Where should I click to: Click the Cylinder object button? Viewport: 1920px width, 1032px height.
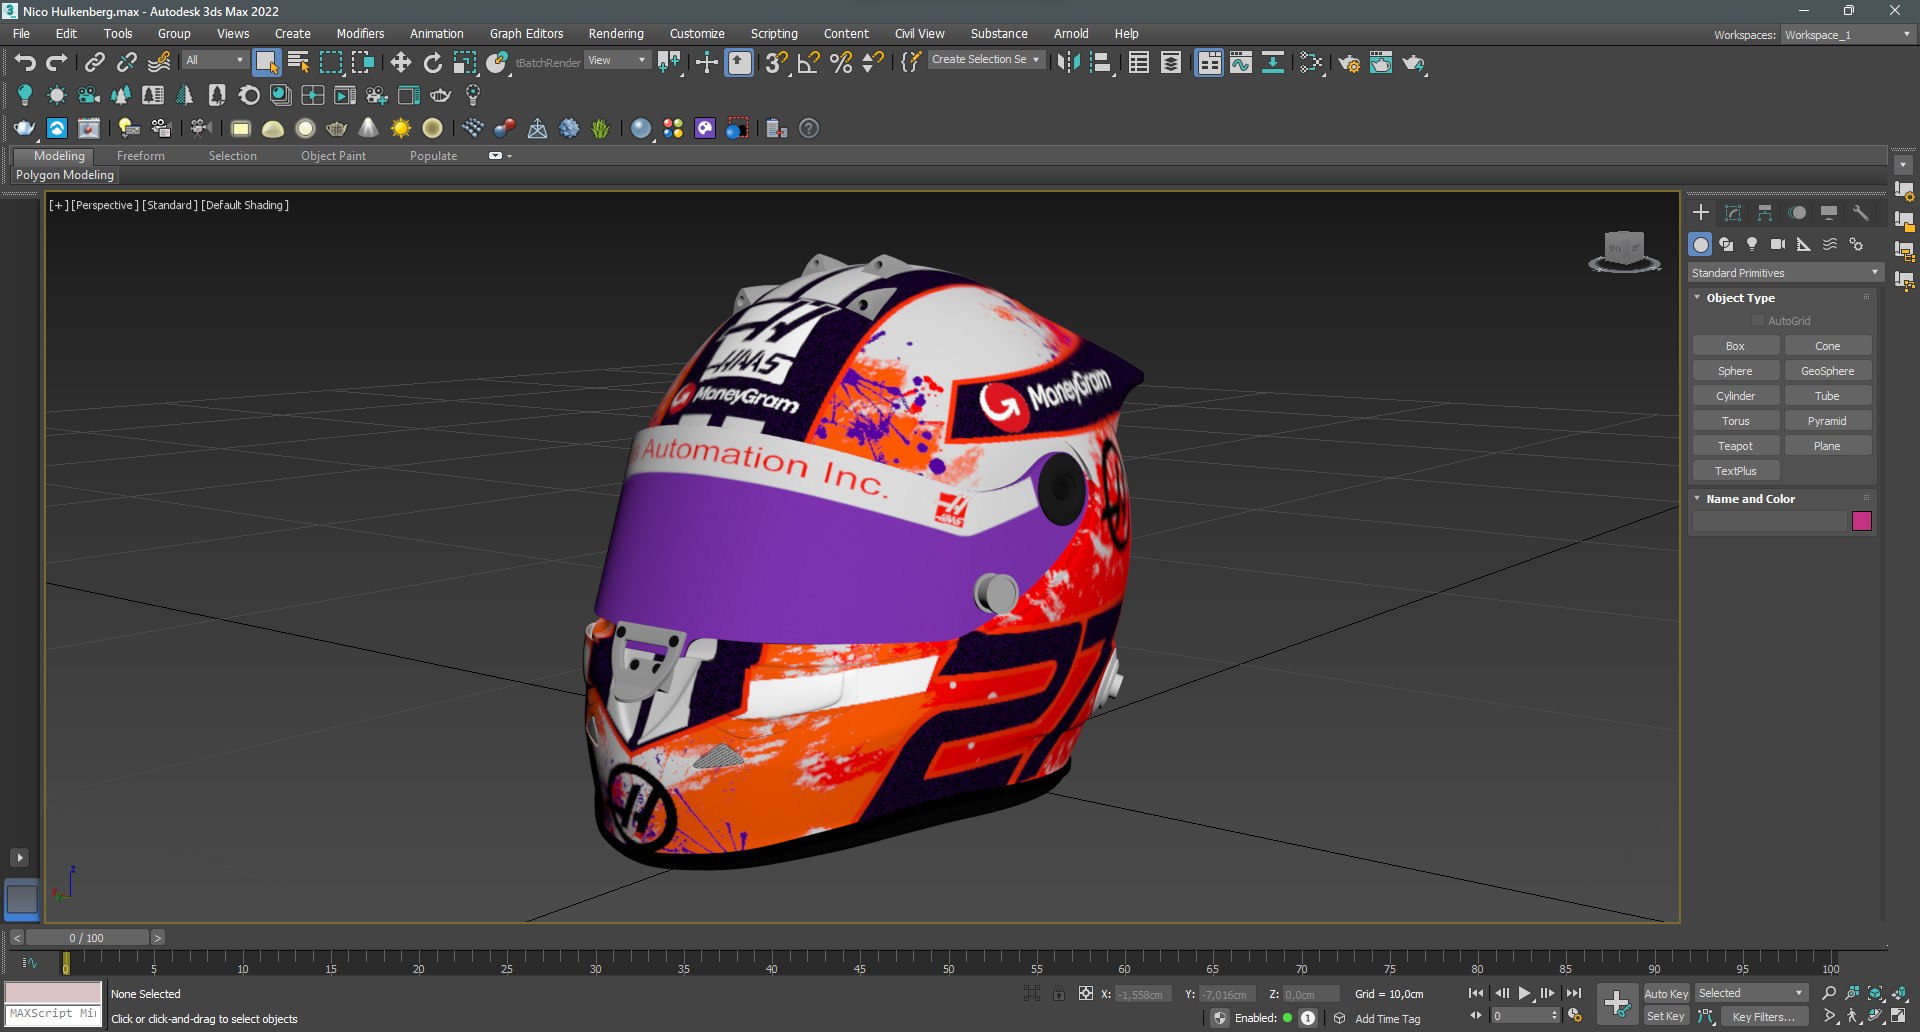click(x=1735, y=396)
